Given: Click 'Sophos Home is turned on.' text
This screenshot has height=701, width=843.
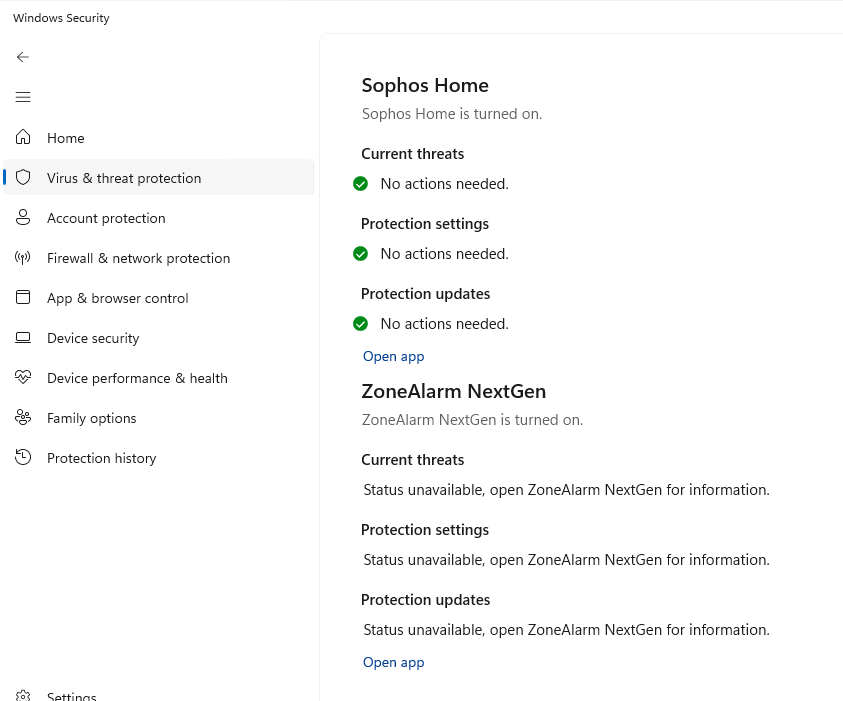Looking at the screenshot, I should (x=452, y=114).
